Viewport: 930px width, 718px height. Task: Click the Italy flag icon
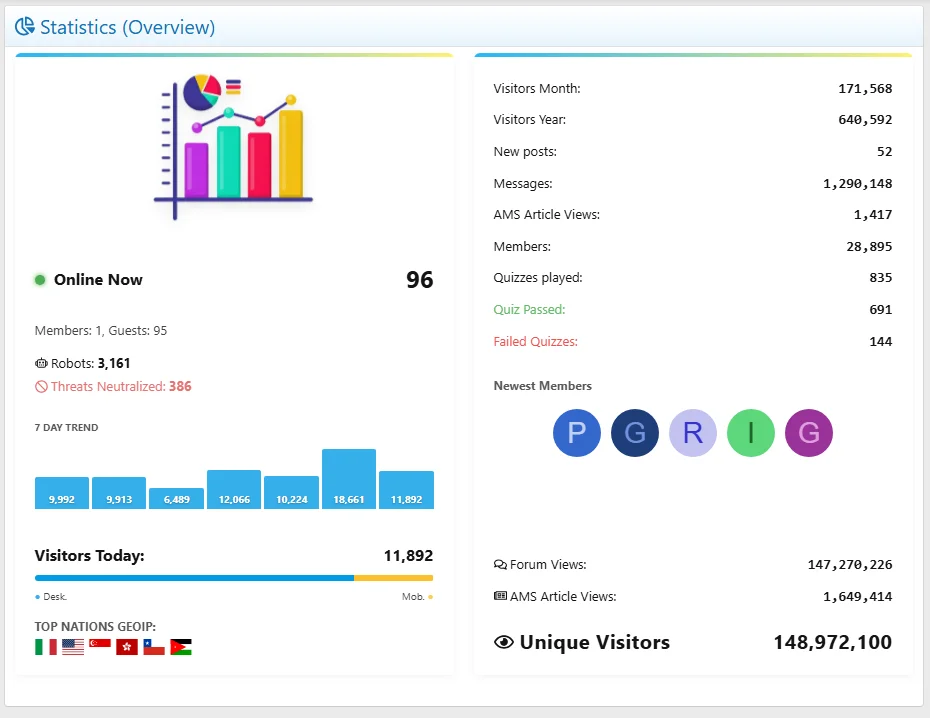(46, 647)
